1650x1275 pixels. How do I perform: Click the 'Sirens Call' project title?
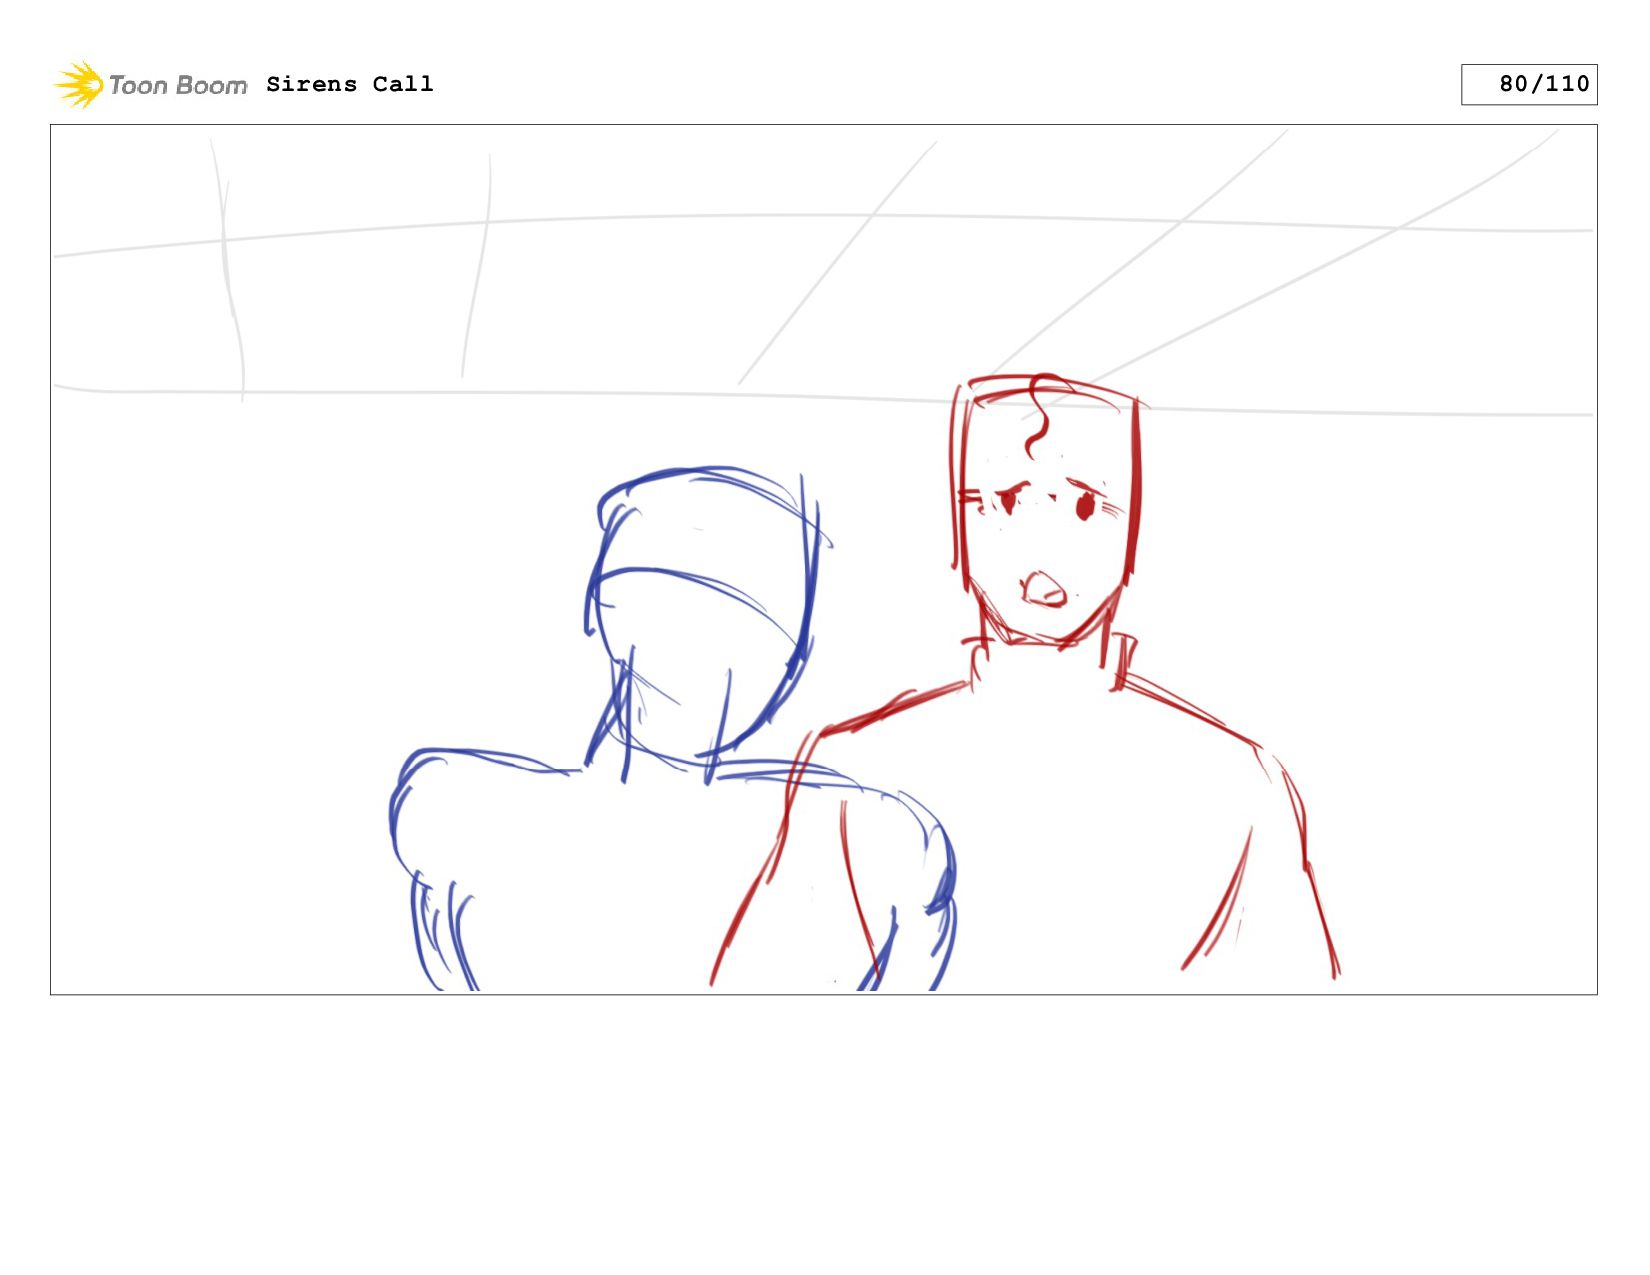(350, 84)
